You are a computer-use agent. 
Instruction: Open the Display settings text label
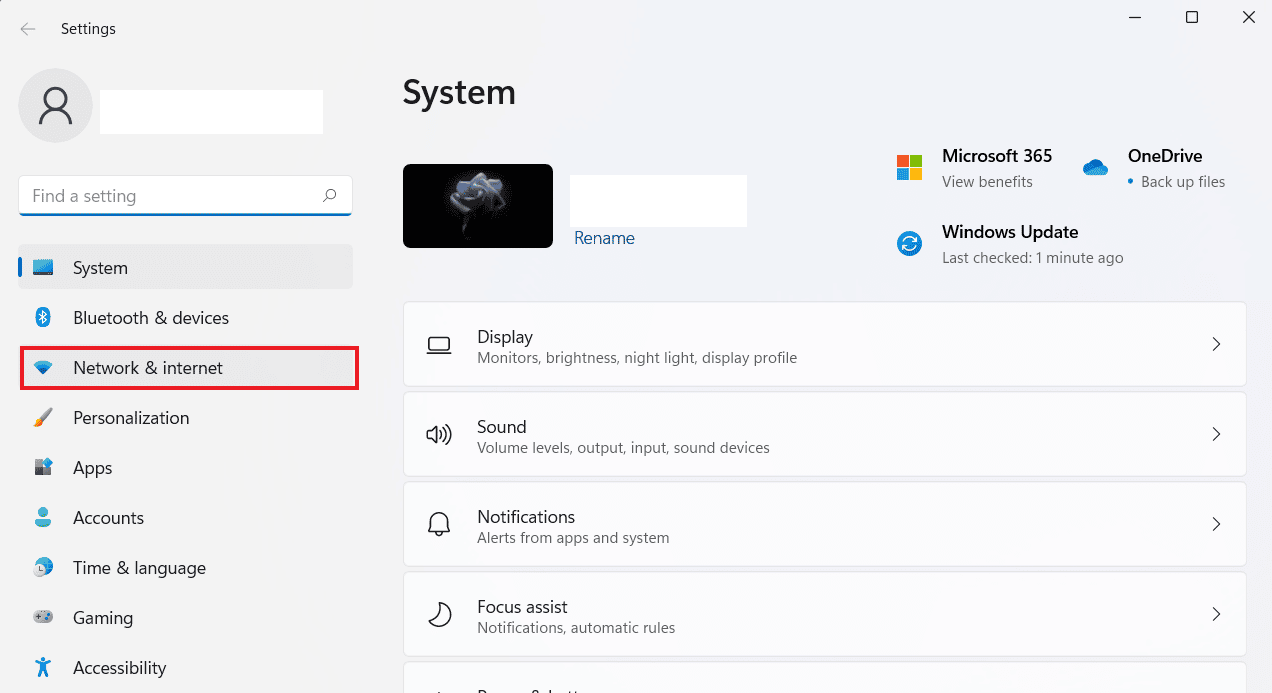505,337
